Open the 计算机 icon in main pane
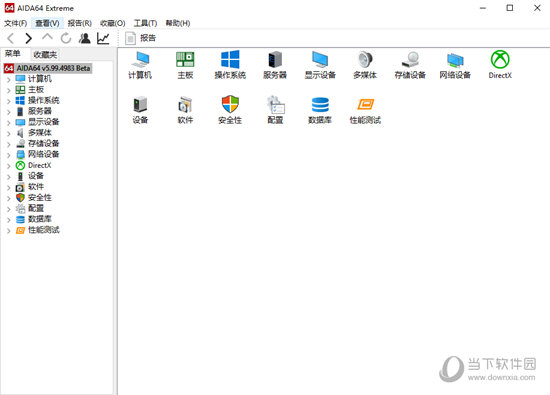The height and width of the screenshot is (395, 550). 140,65
